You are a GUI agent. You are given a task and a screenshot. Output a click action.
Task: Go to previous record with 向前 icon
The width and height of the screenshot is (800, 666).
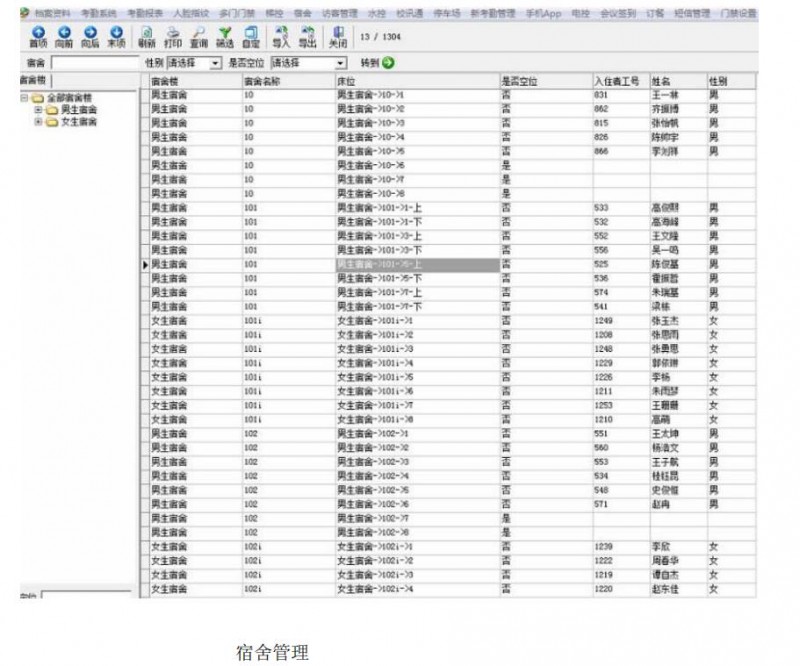tap(64, 37)
